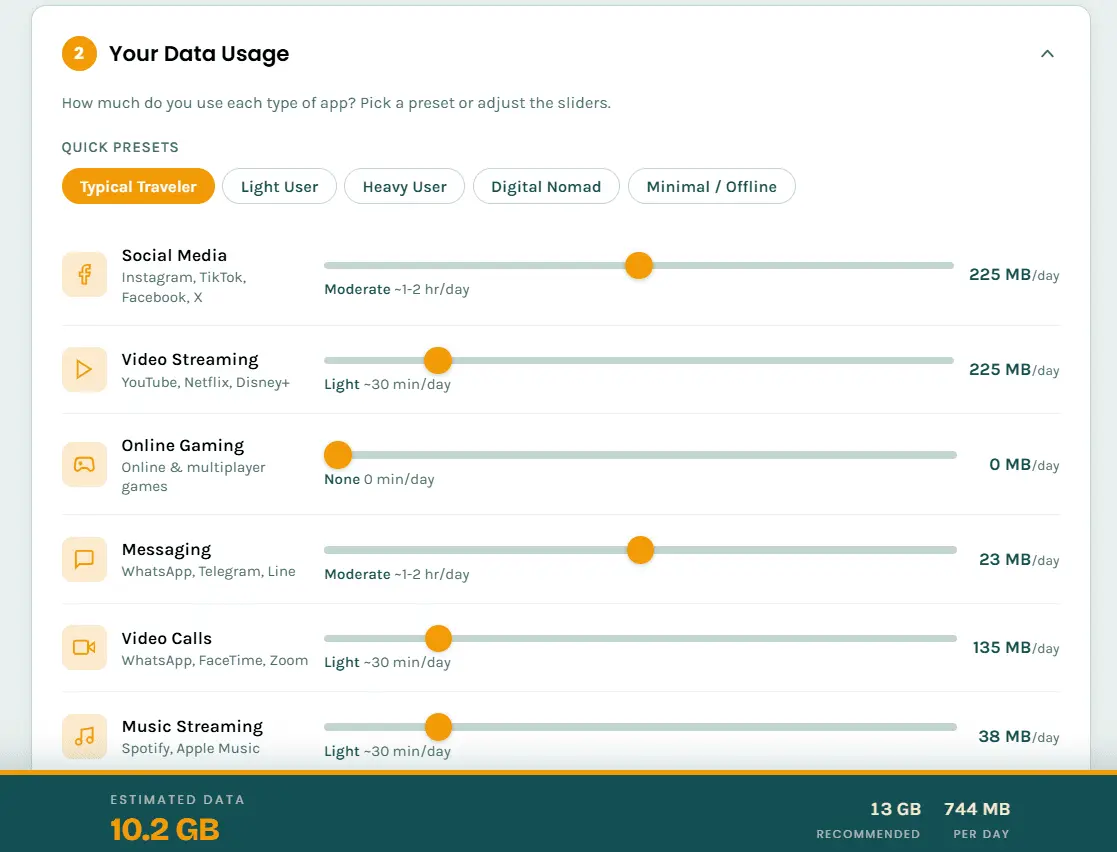Viewport: 1117px width, 852px height.
Task: Click Video Calls' 'Light ~30 min/day' label
Action: pyautogui.click(x=388, y=663)
